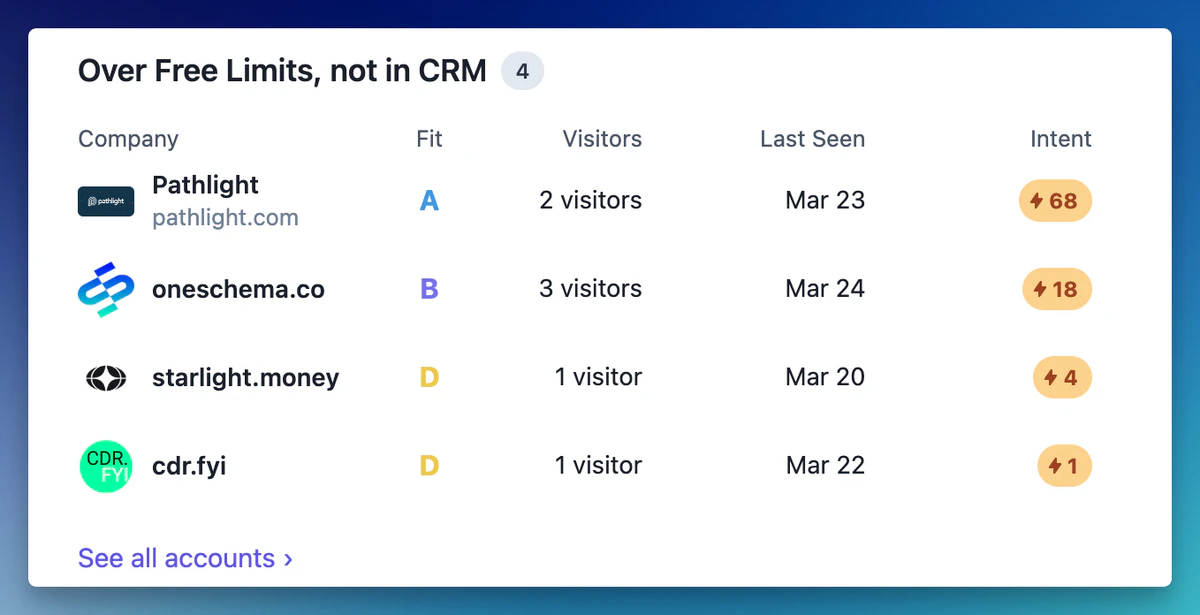Image resolution: width=1200 pixels, height=615 pixels.
Task: Click the Over Free Limits, not in CRM heading
Action: click(x=282, y=71)
